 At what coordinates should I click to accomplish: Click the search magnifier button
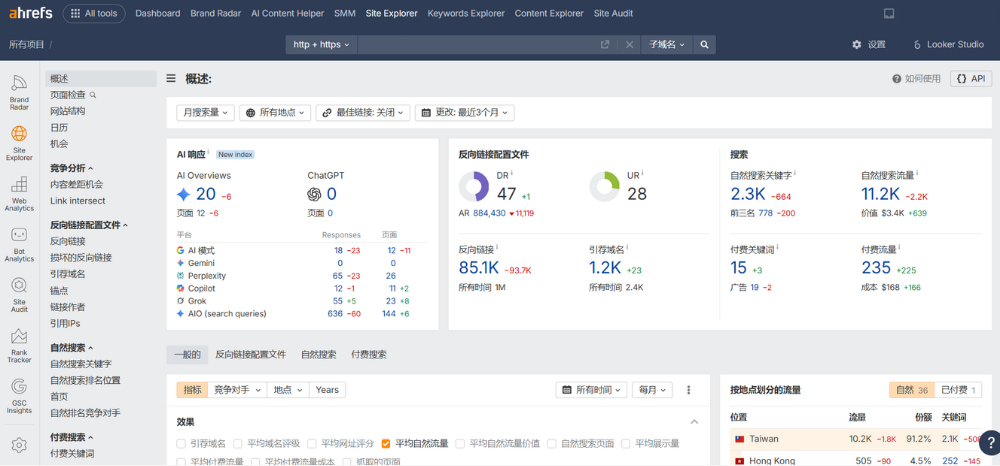click(704, 45)
